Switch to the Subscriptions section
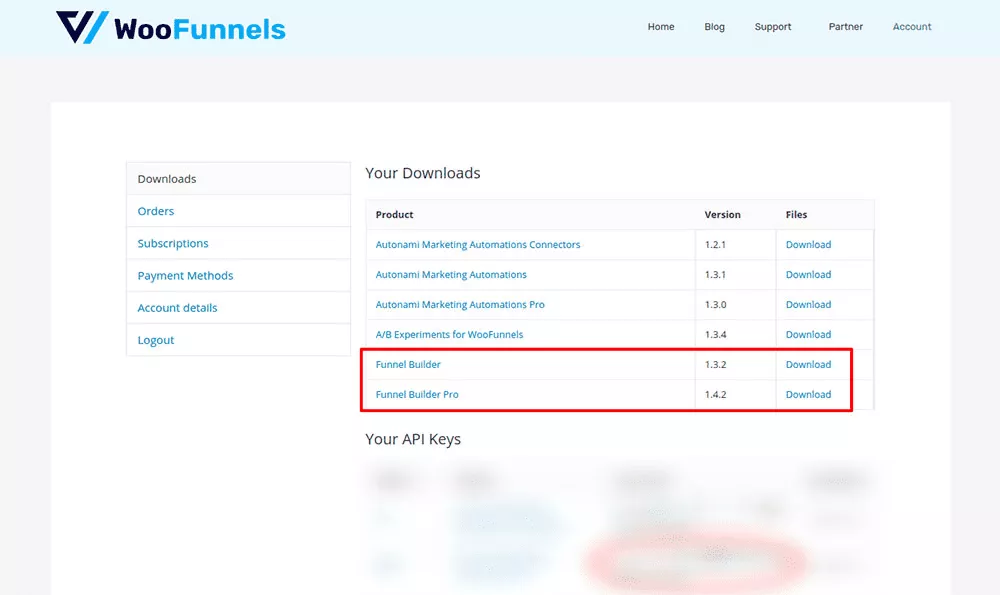The height and width of the screenshot is (595, 1000). pyautogui.click(x=173, y=243)
